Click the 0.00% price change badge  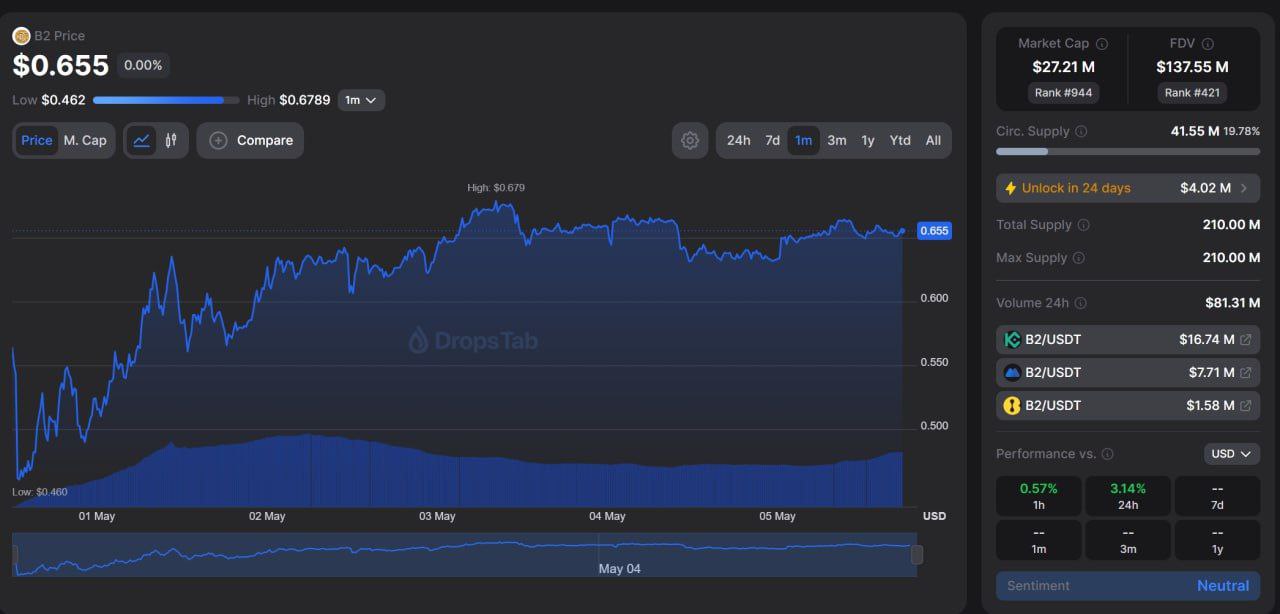point(143,66)
